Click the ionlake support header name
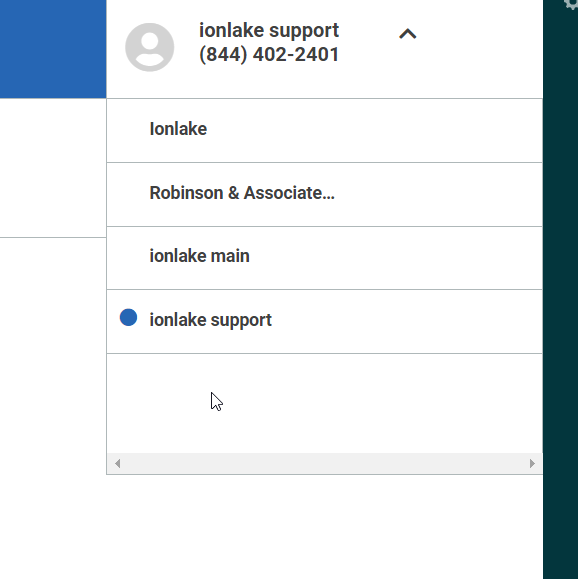 (269, 30)
